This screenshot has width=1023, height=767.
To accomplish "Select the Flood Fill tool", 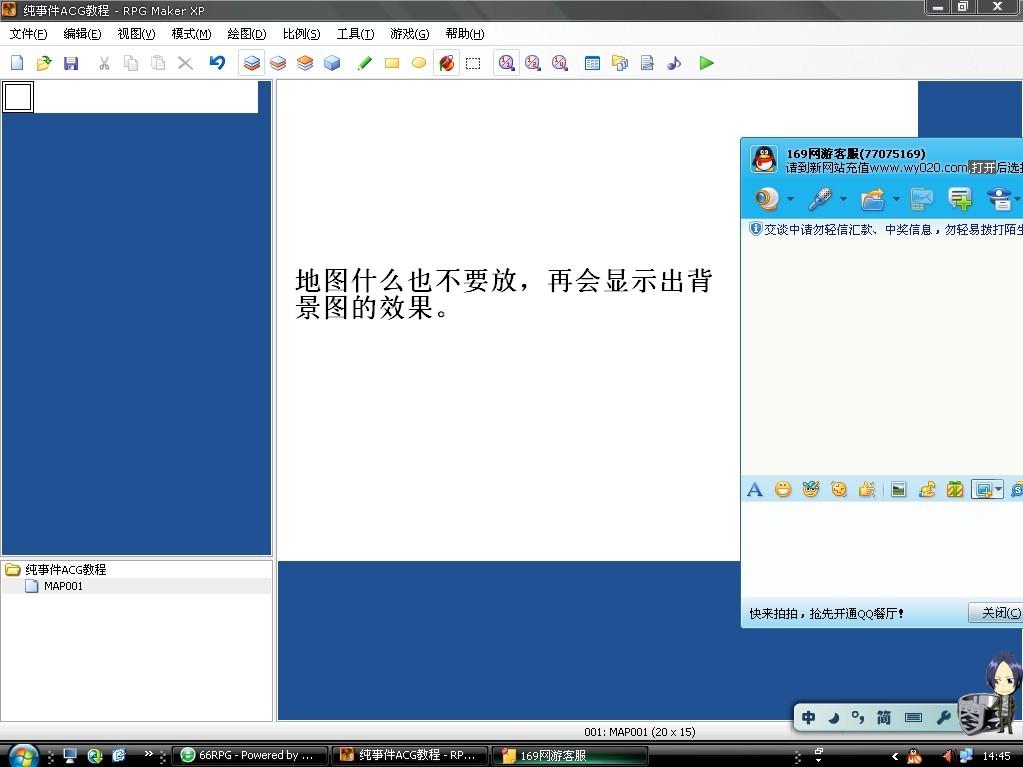I will coord(446,63).
